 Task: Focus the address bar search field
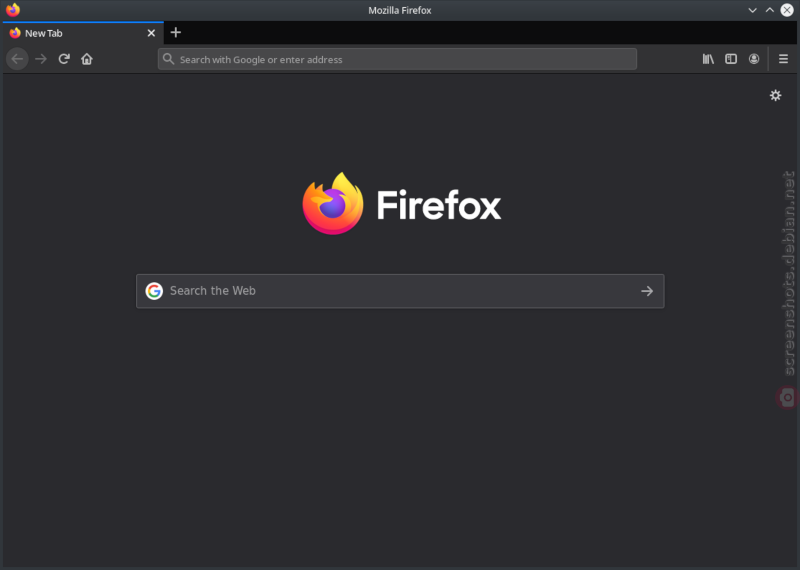click(x=397, y=59)
